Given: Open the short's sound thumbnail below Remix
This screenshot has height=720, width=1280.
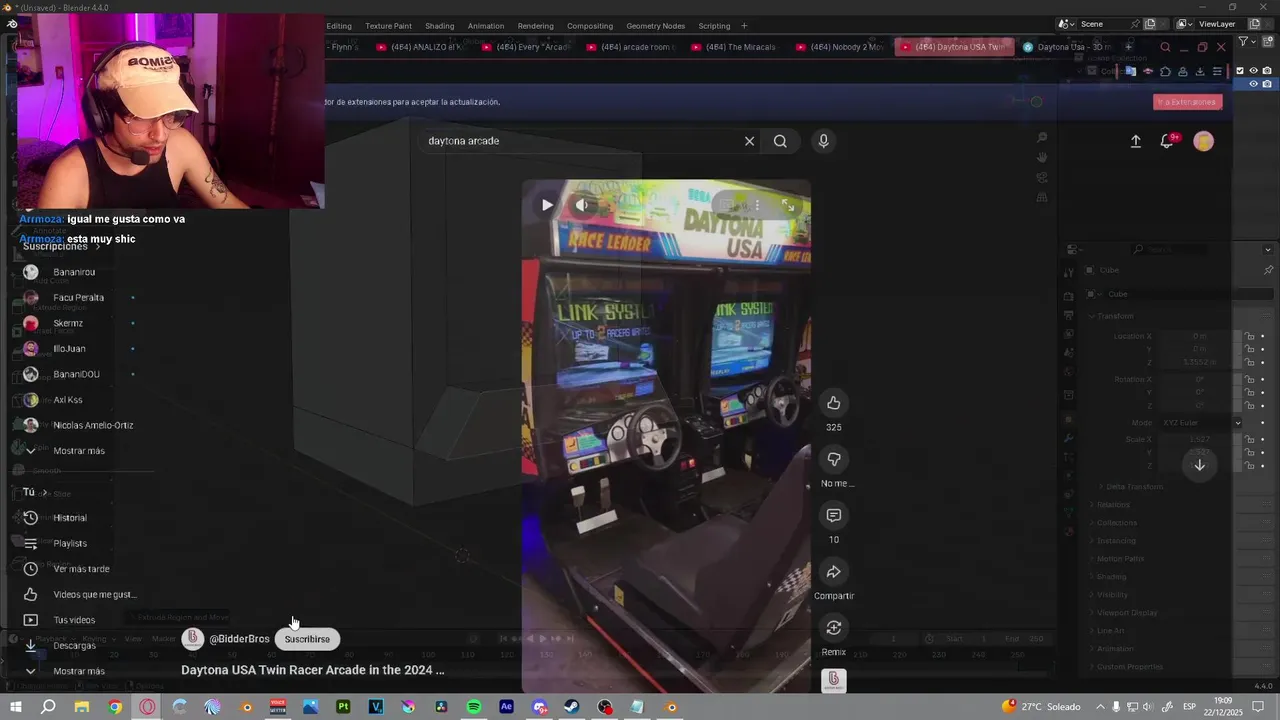Looking at the screenshot, I should [x=833, y=681].
